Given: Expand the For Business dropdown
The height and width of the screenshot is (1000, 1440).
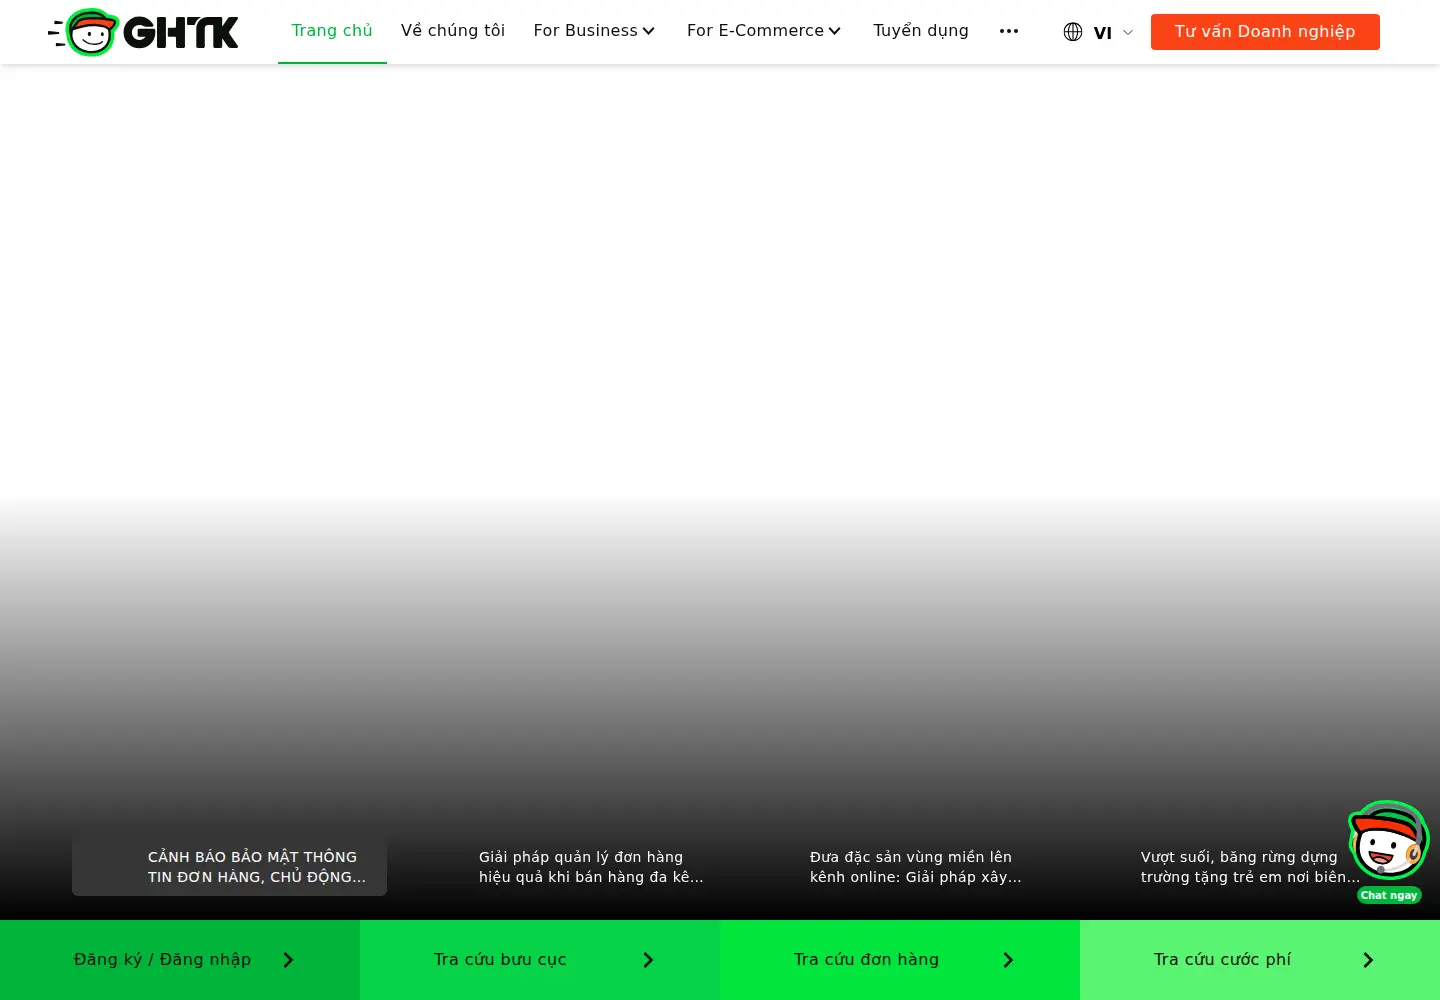Looking at the screenshot, I should pyautogui.click(x=594, y=31).
